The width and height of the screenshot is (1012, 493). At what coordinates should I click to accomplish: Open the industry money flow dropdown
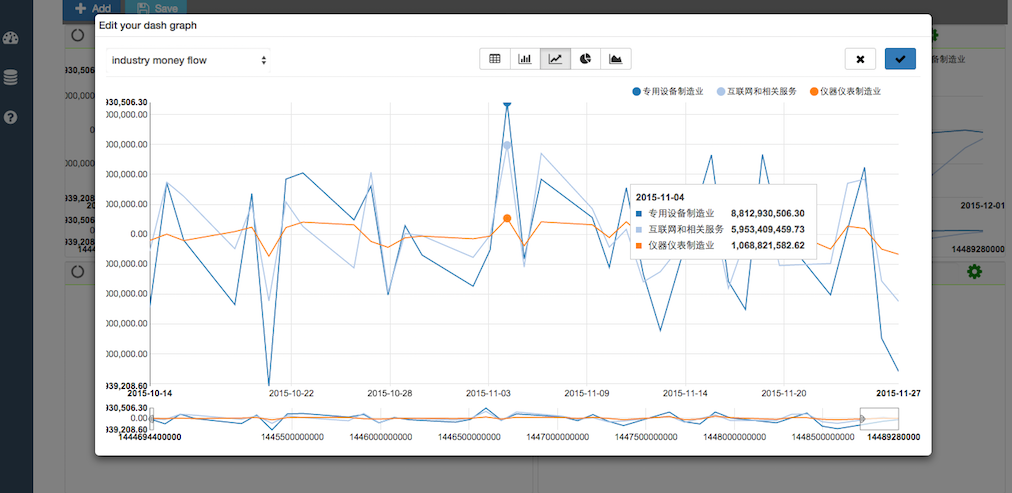(x=188, y=60)
